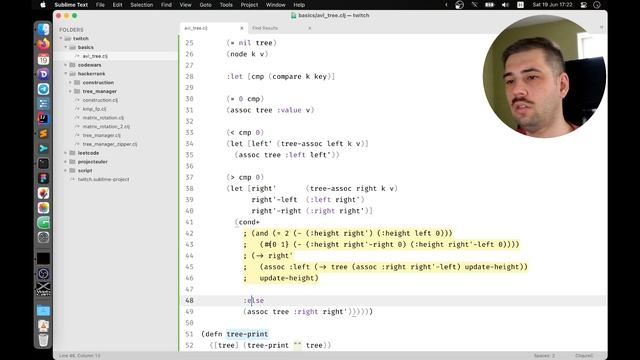
Task: Open matrix_rotation_2.clj in the sidebar
Action: (106, 127)
